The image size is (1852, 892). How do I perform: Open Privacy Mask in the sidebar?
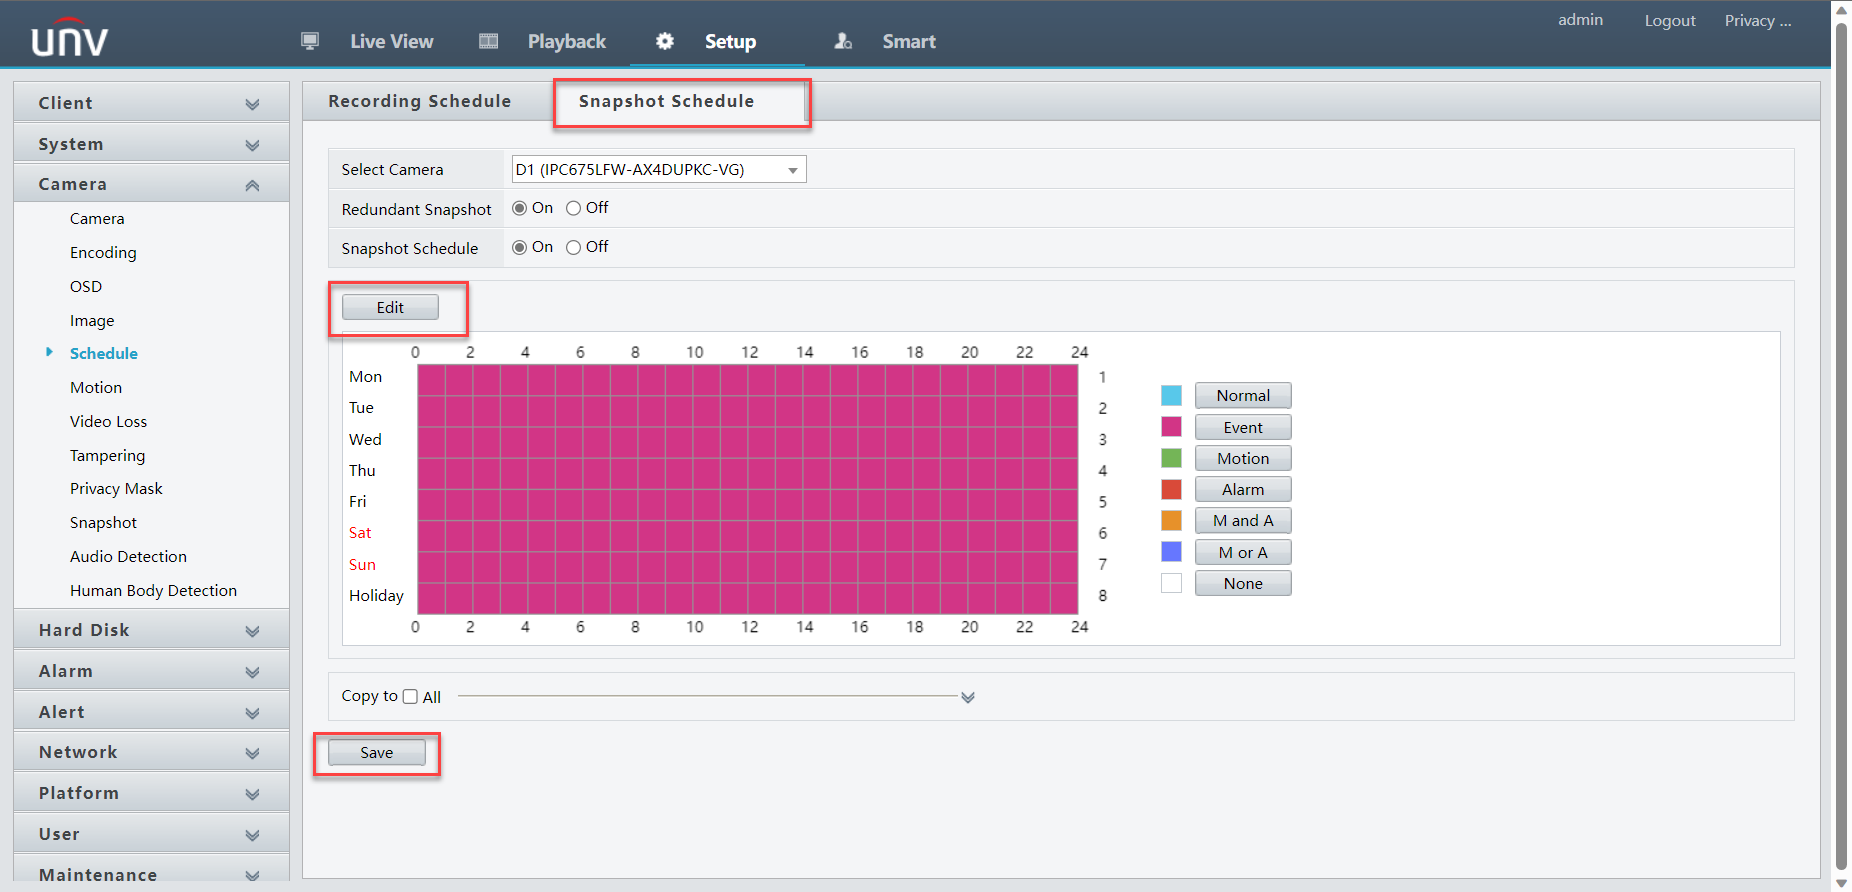tap(116, 489)
